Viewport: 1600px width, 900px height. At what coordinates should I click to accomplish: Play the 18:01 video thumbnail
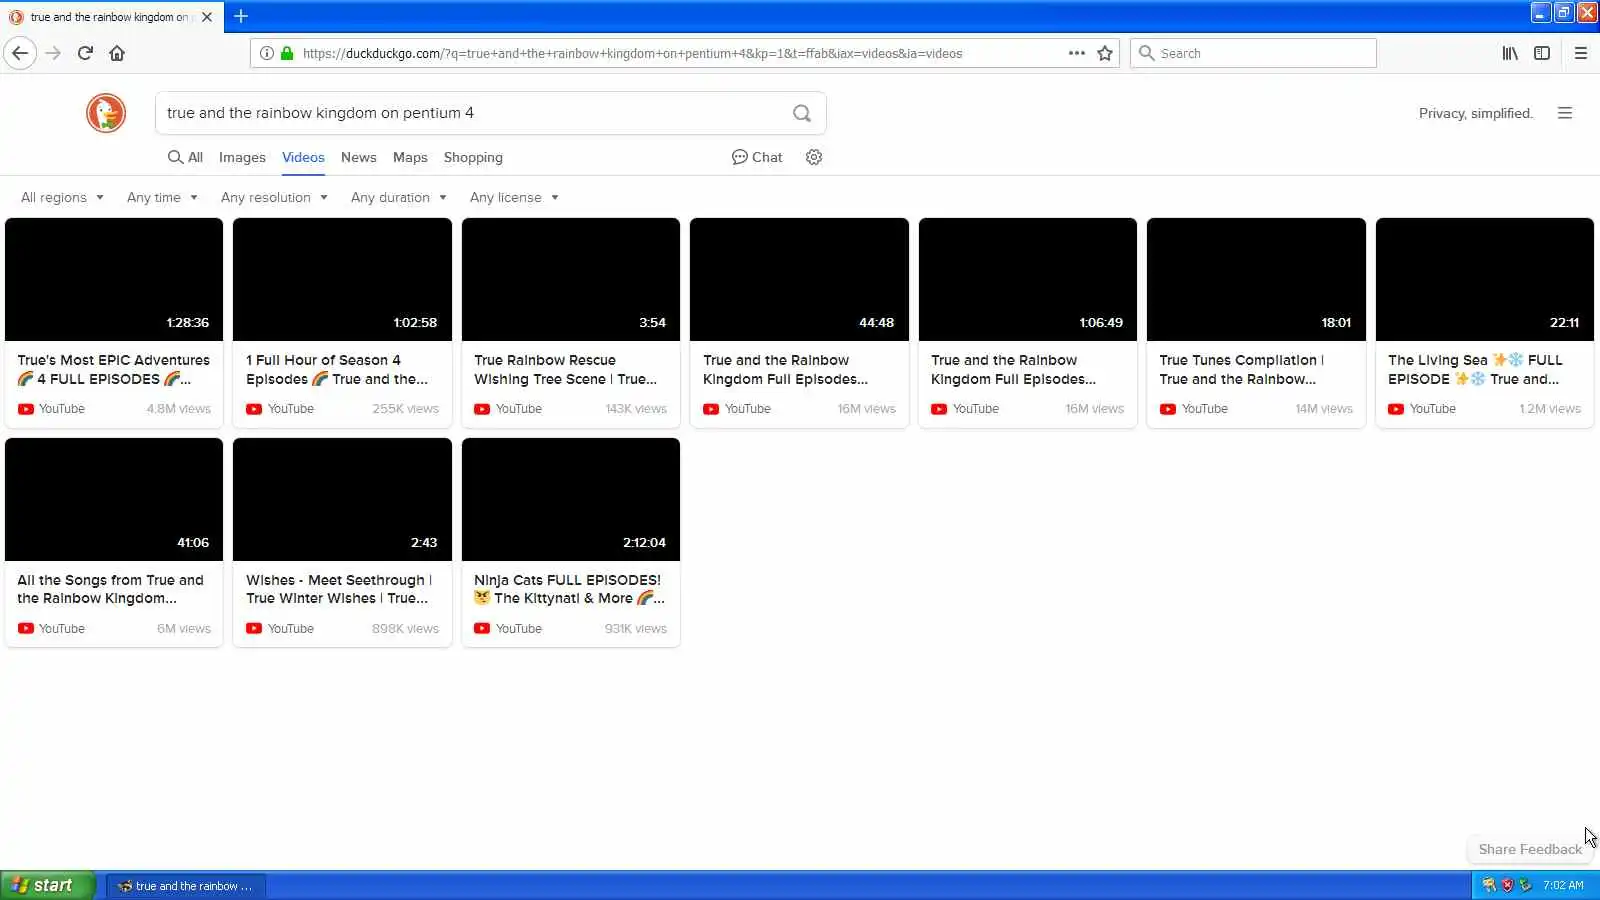1256,279
